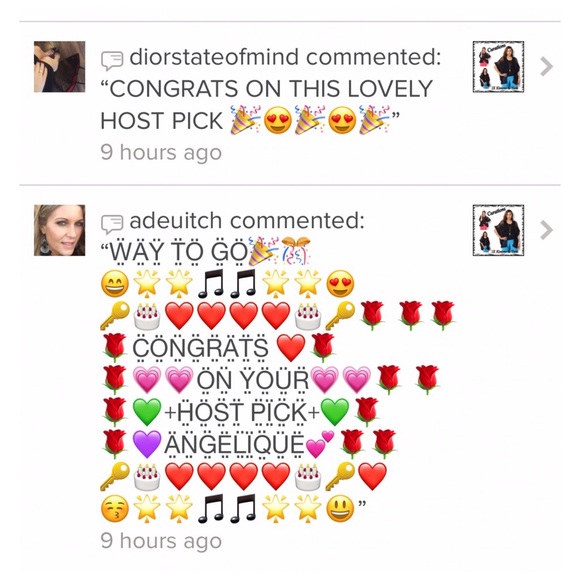This screenshot has height=580, width=580.
Task: Open adeuitch's profile picture
Action: [60, 230]
